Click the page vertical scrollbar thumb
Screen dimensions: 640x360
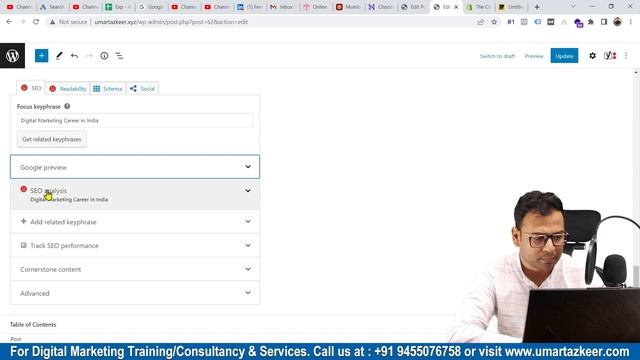(x=636, y=276)
